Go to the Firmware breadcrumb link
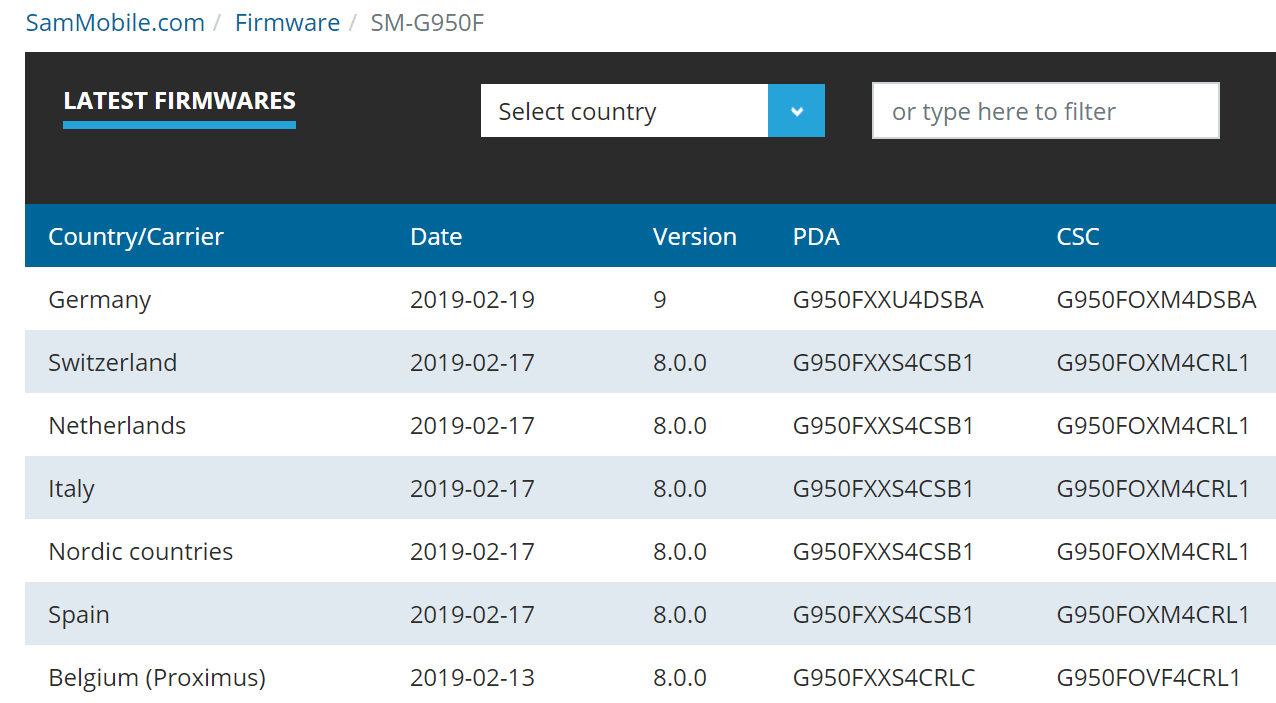 [x=287, y=23]
